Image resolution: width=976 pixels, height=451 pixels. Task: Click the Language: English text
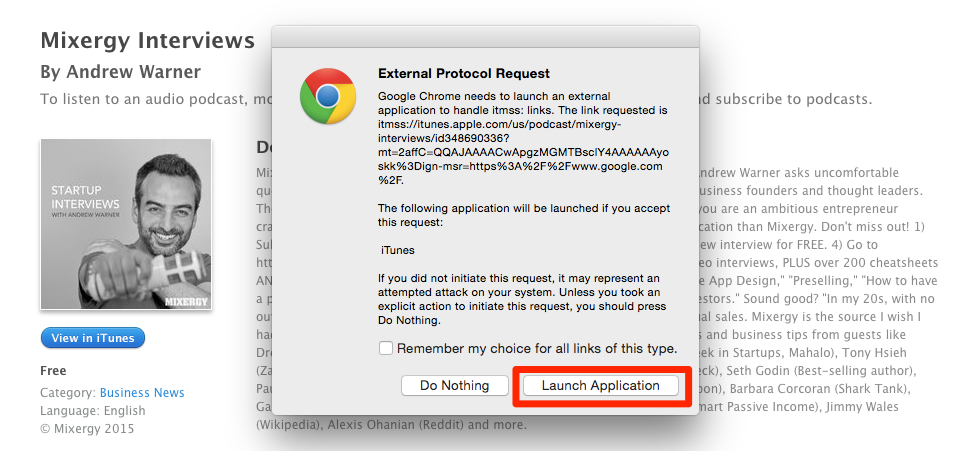click(x=93, y=411)
